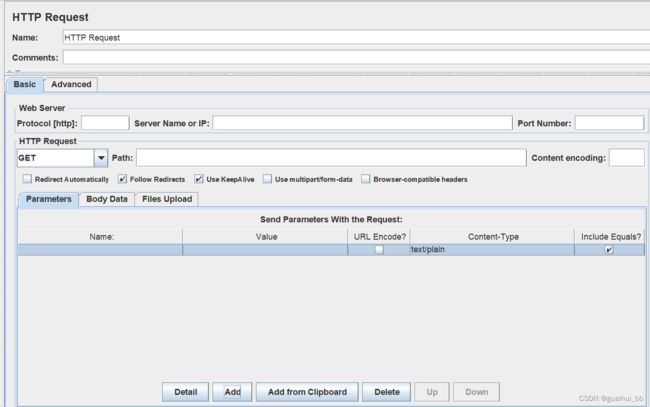Click the Name input field

357,37
